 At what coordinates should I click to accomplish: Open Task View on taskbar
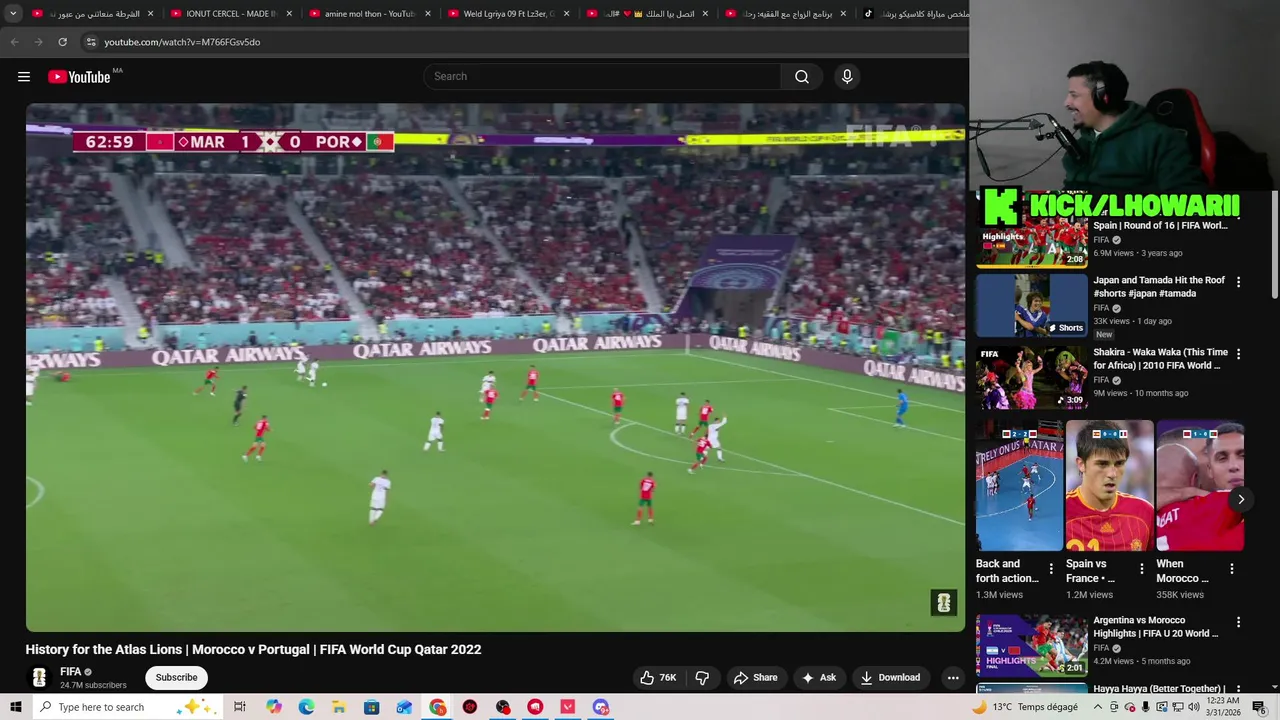pyautogui.click(x=240, y=707)
